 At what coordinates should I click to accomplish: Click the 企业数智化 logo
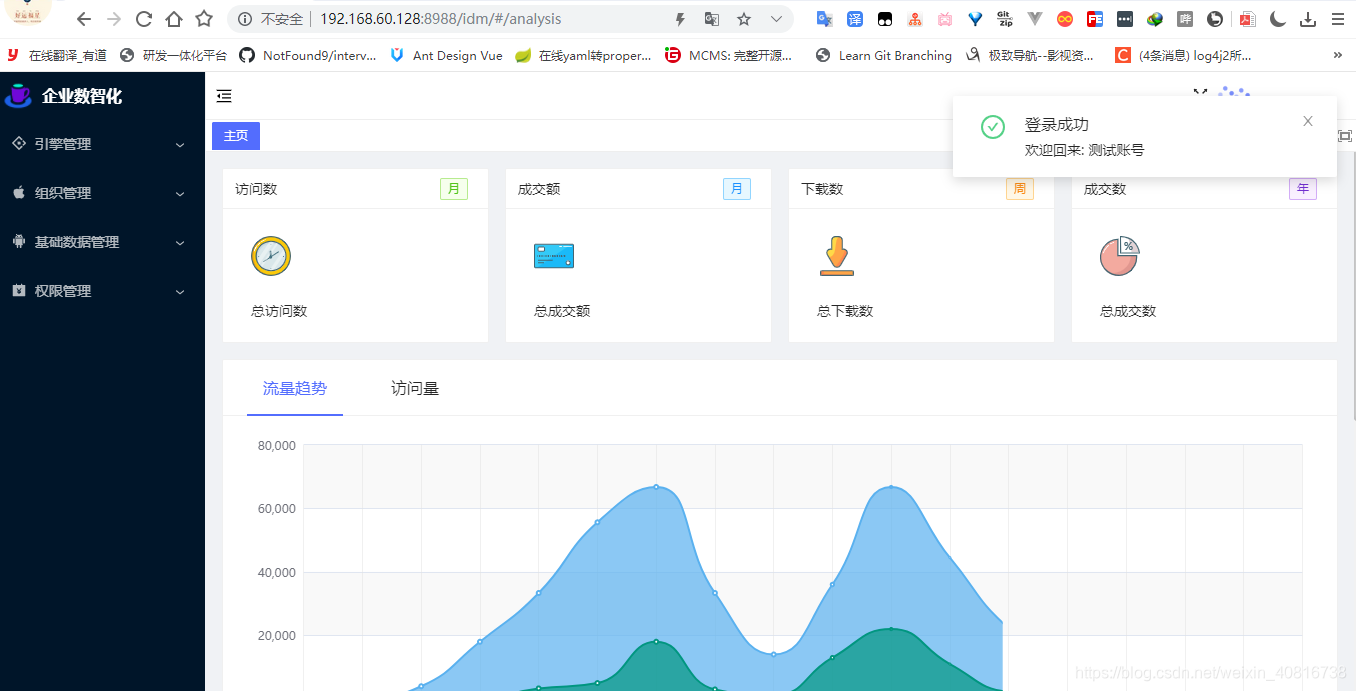[64, 96]
